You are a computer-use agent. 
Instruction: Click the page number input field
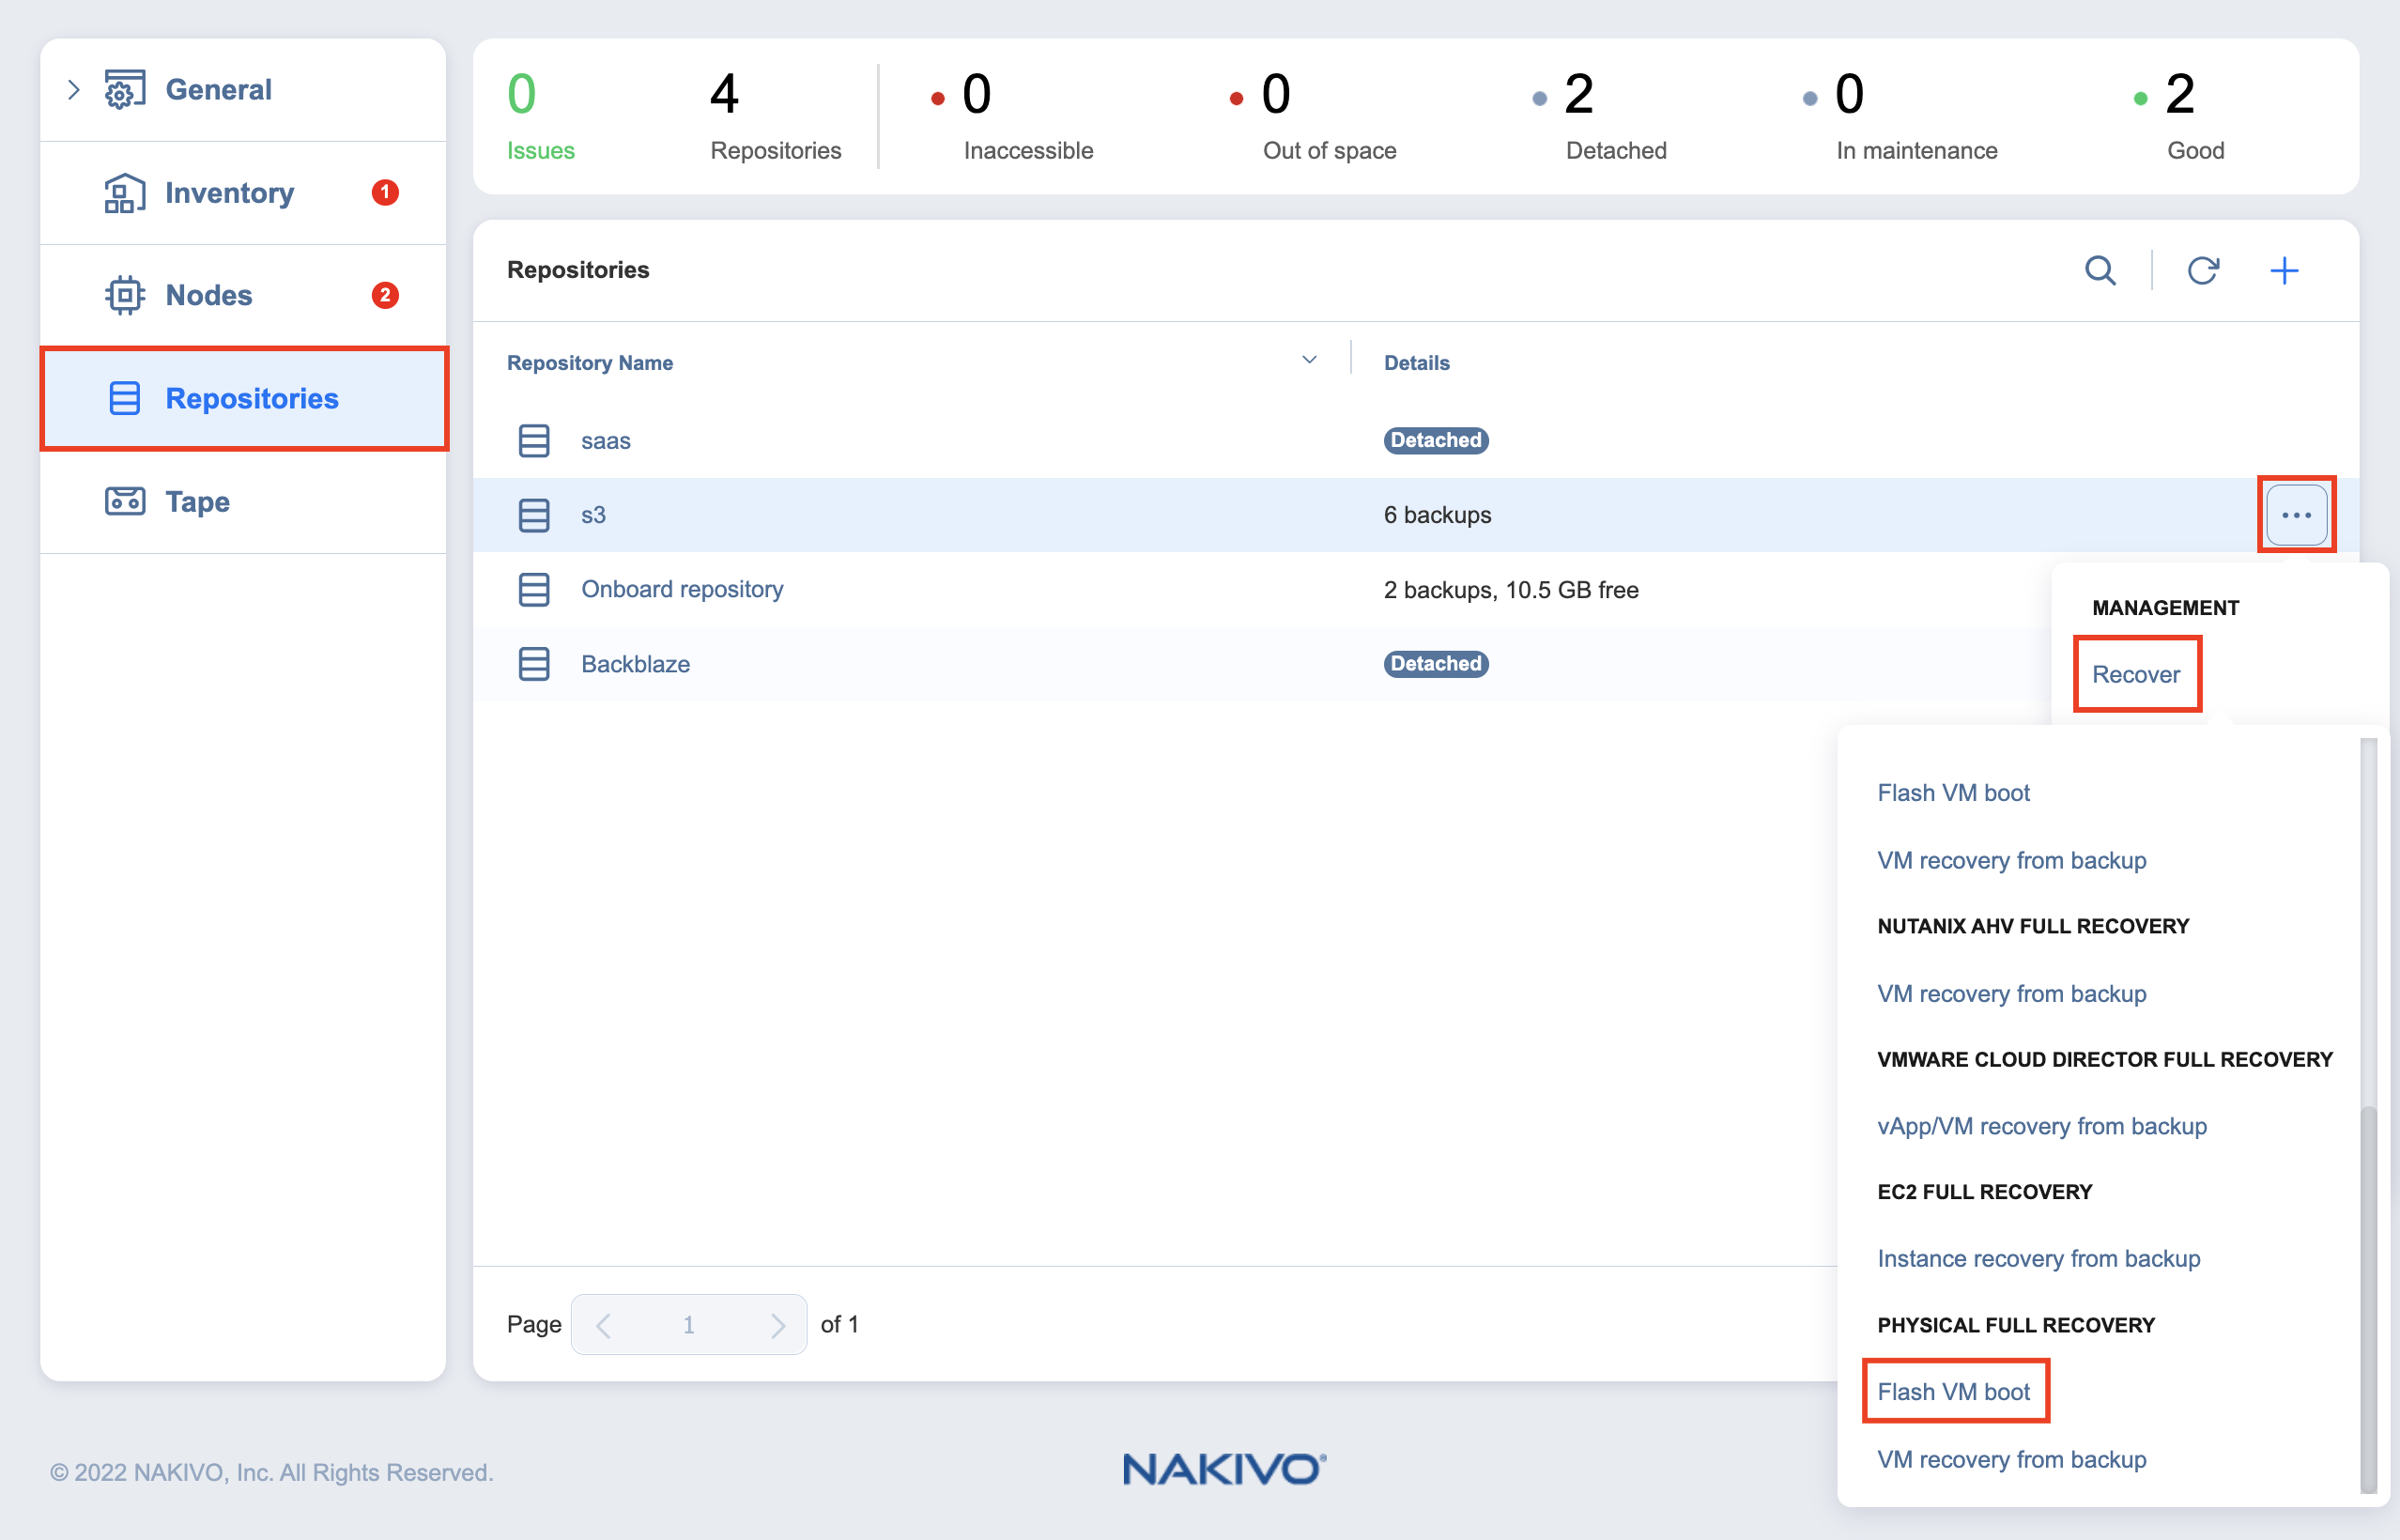pos(689,1325)
